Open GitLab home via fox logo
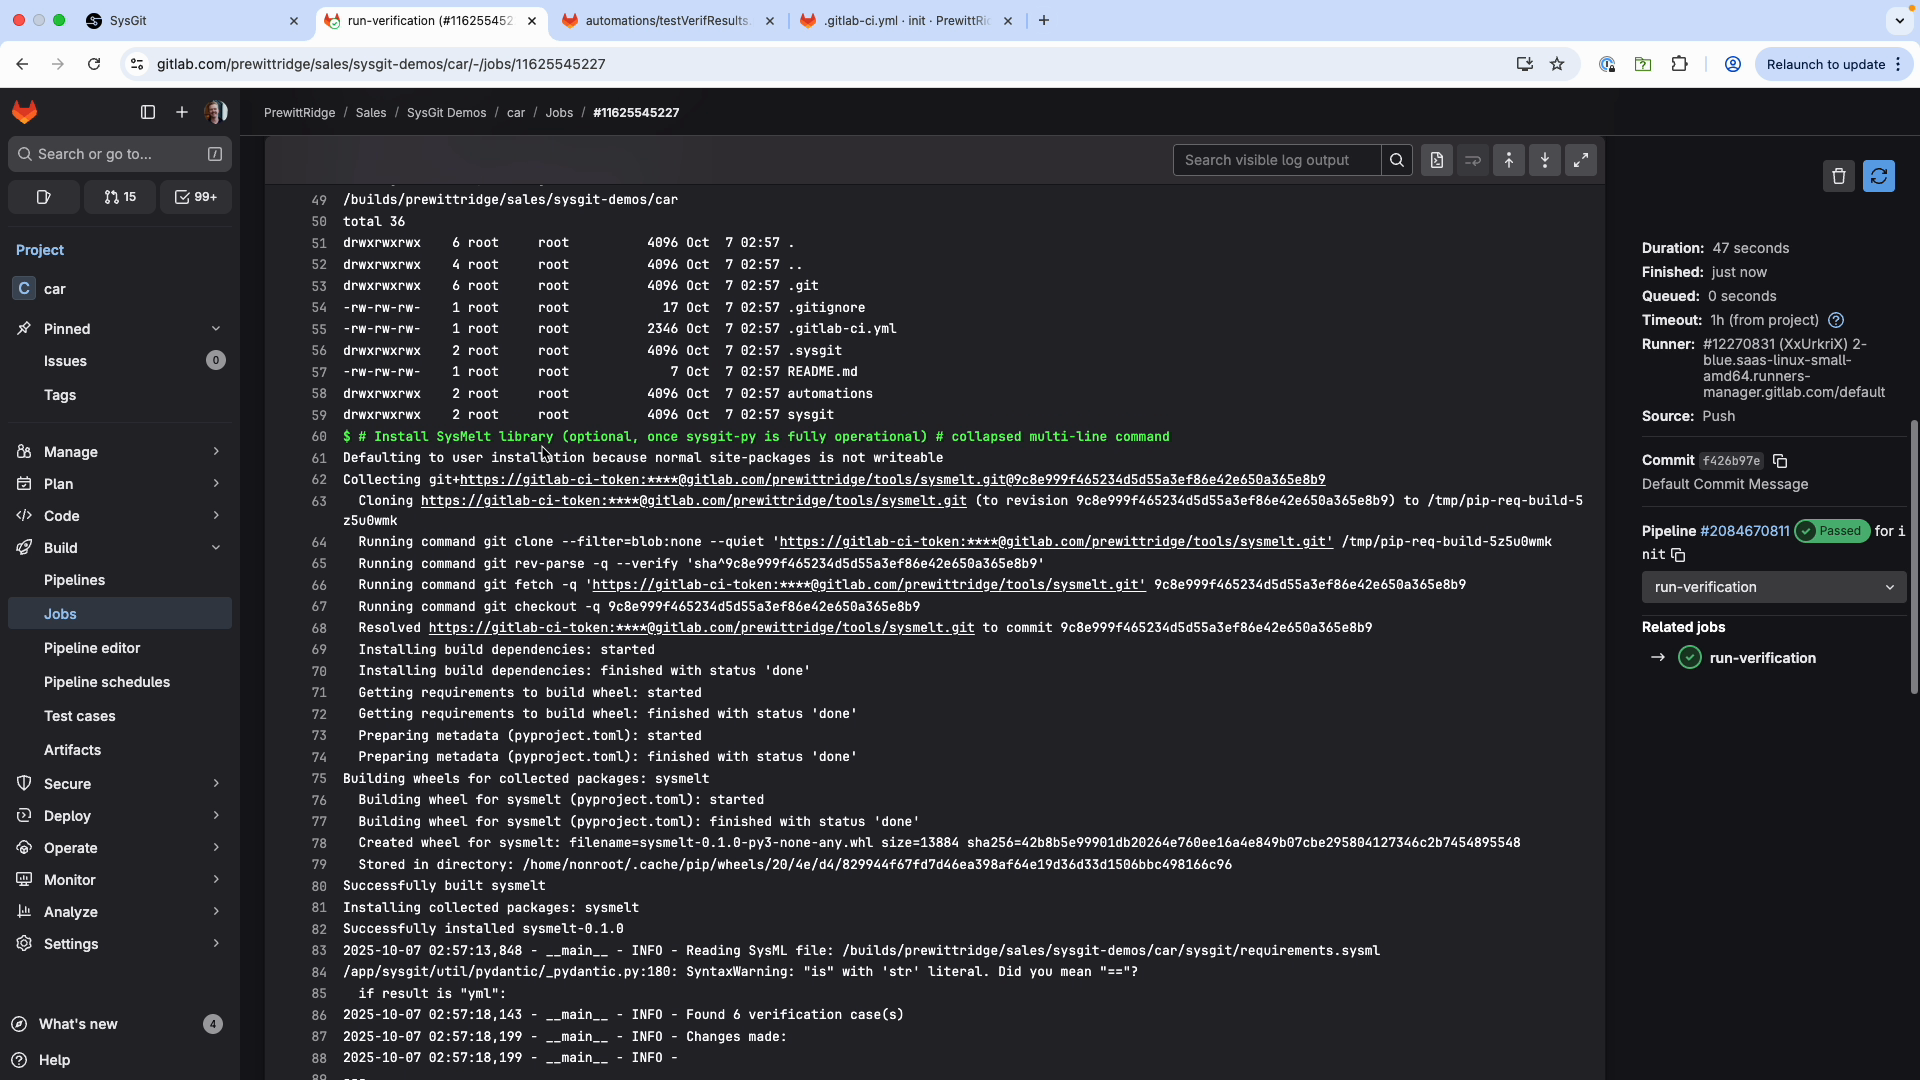This screenshot has height=1080, width=1920. [24, 112]
